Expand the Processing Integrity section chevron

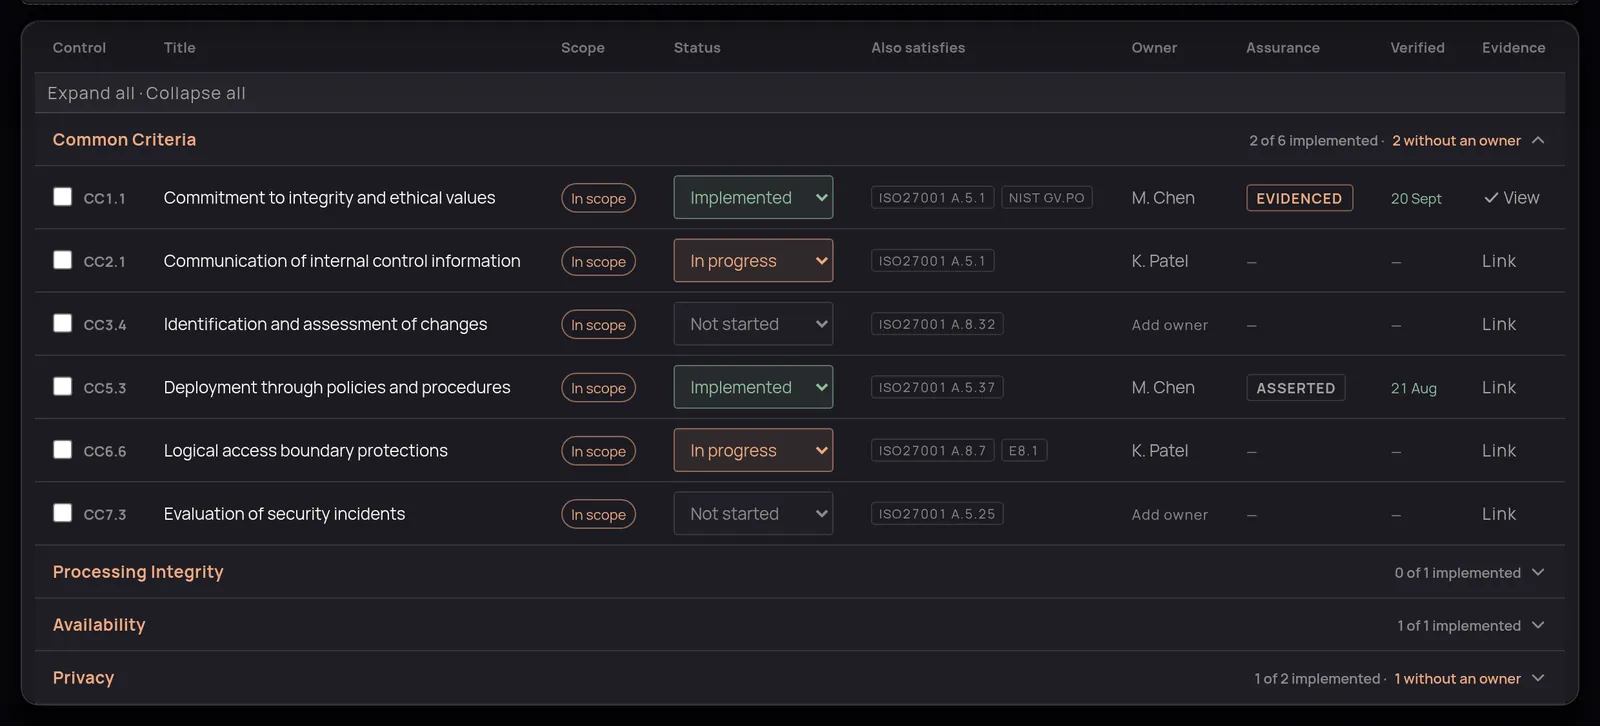[x=1538, y=572]
